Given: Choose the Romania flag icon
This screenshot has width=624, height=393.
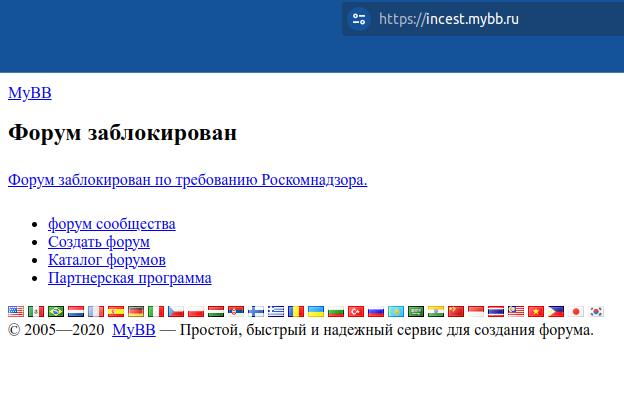Looking at the screenshot, I should coord(296,311).
